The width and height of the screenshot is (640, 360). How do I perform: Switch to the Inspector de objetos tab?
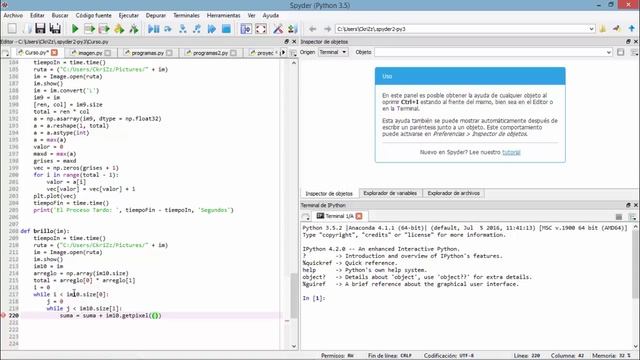pyautogui.click(x=329, y=193)
